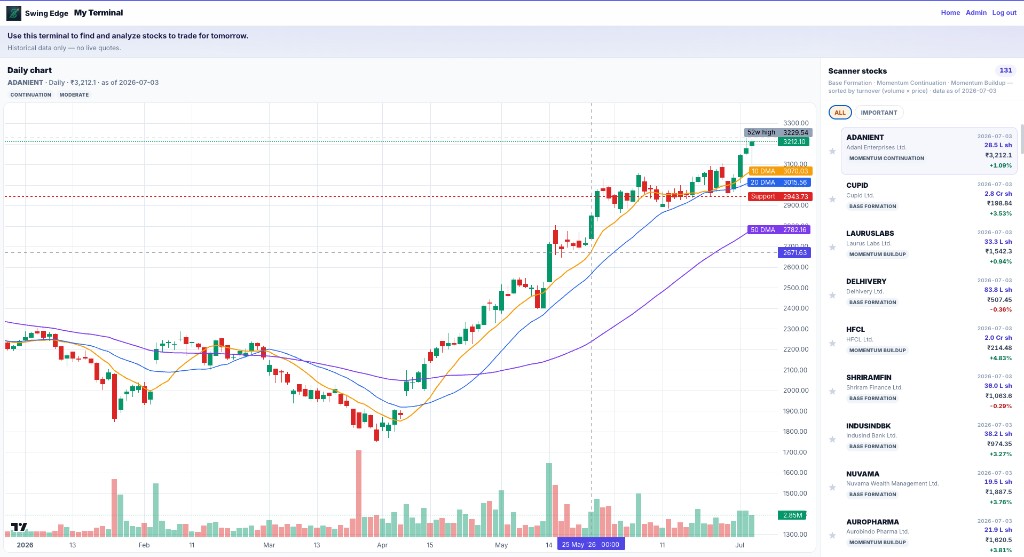Select the ALL filter pill

click(840, 112)
